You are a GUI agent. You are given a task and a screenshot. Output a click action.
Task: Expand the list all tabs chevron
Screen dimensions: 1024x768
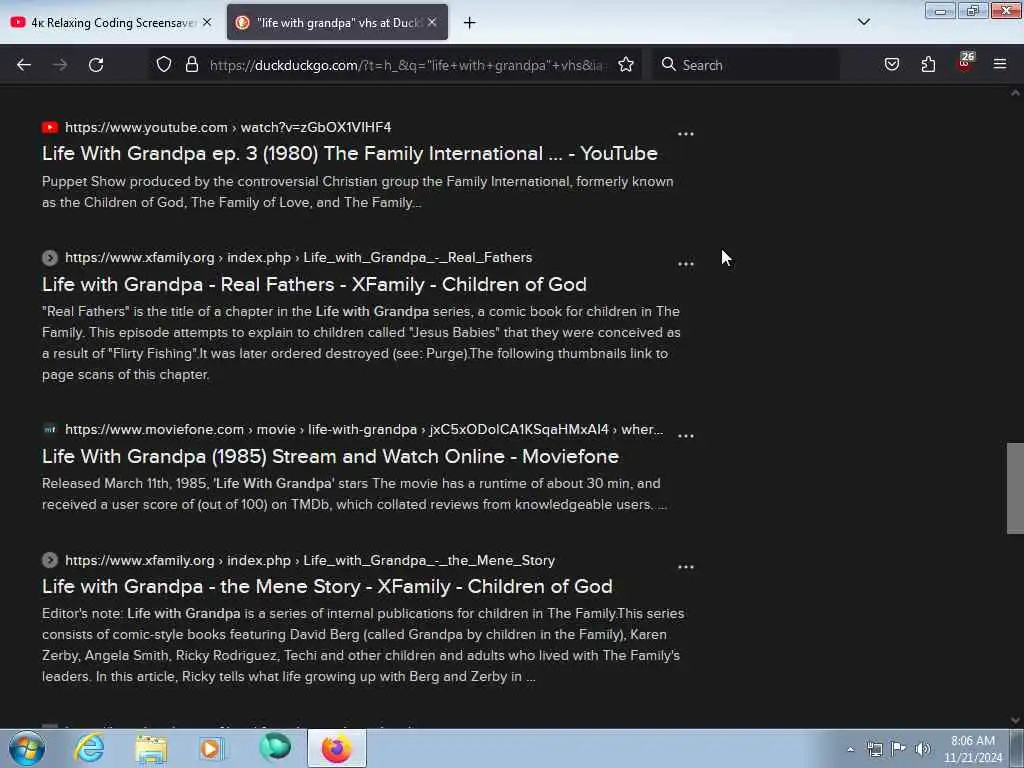point(864,22)
